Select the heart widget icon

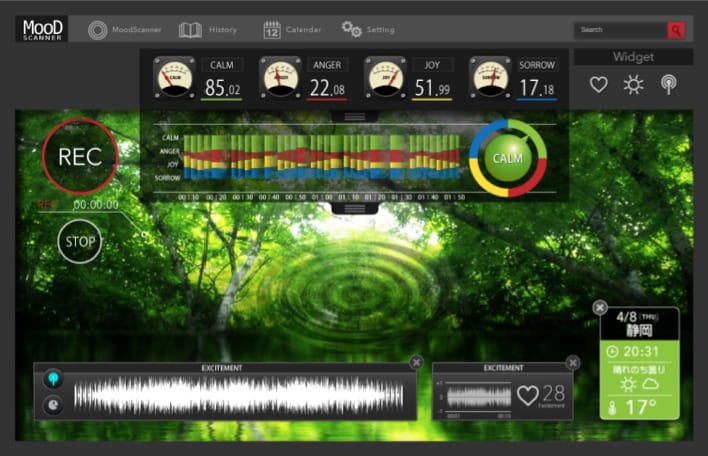click(598, 85)
